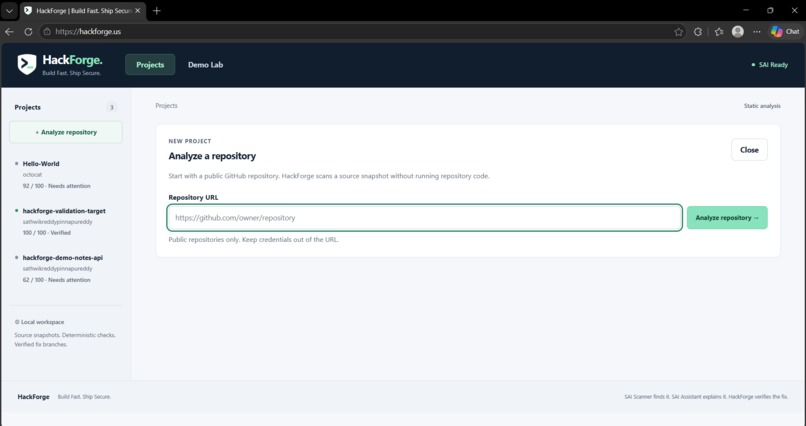
Task: Click the green Analyze repository arrow button
Action: point(727,218)
